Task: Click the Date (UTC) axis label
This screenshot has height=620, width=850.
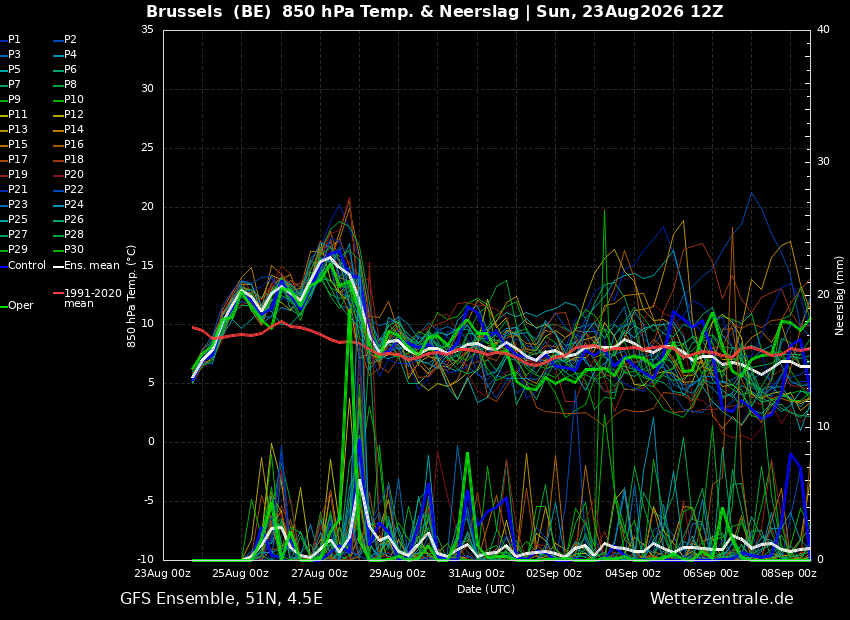Action: pos(486,589)
